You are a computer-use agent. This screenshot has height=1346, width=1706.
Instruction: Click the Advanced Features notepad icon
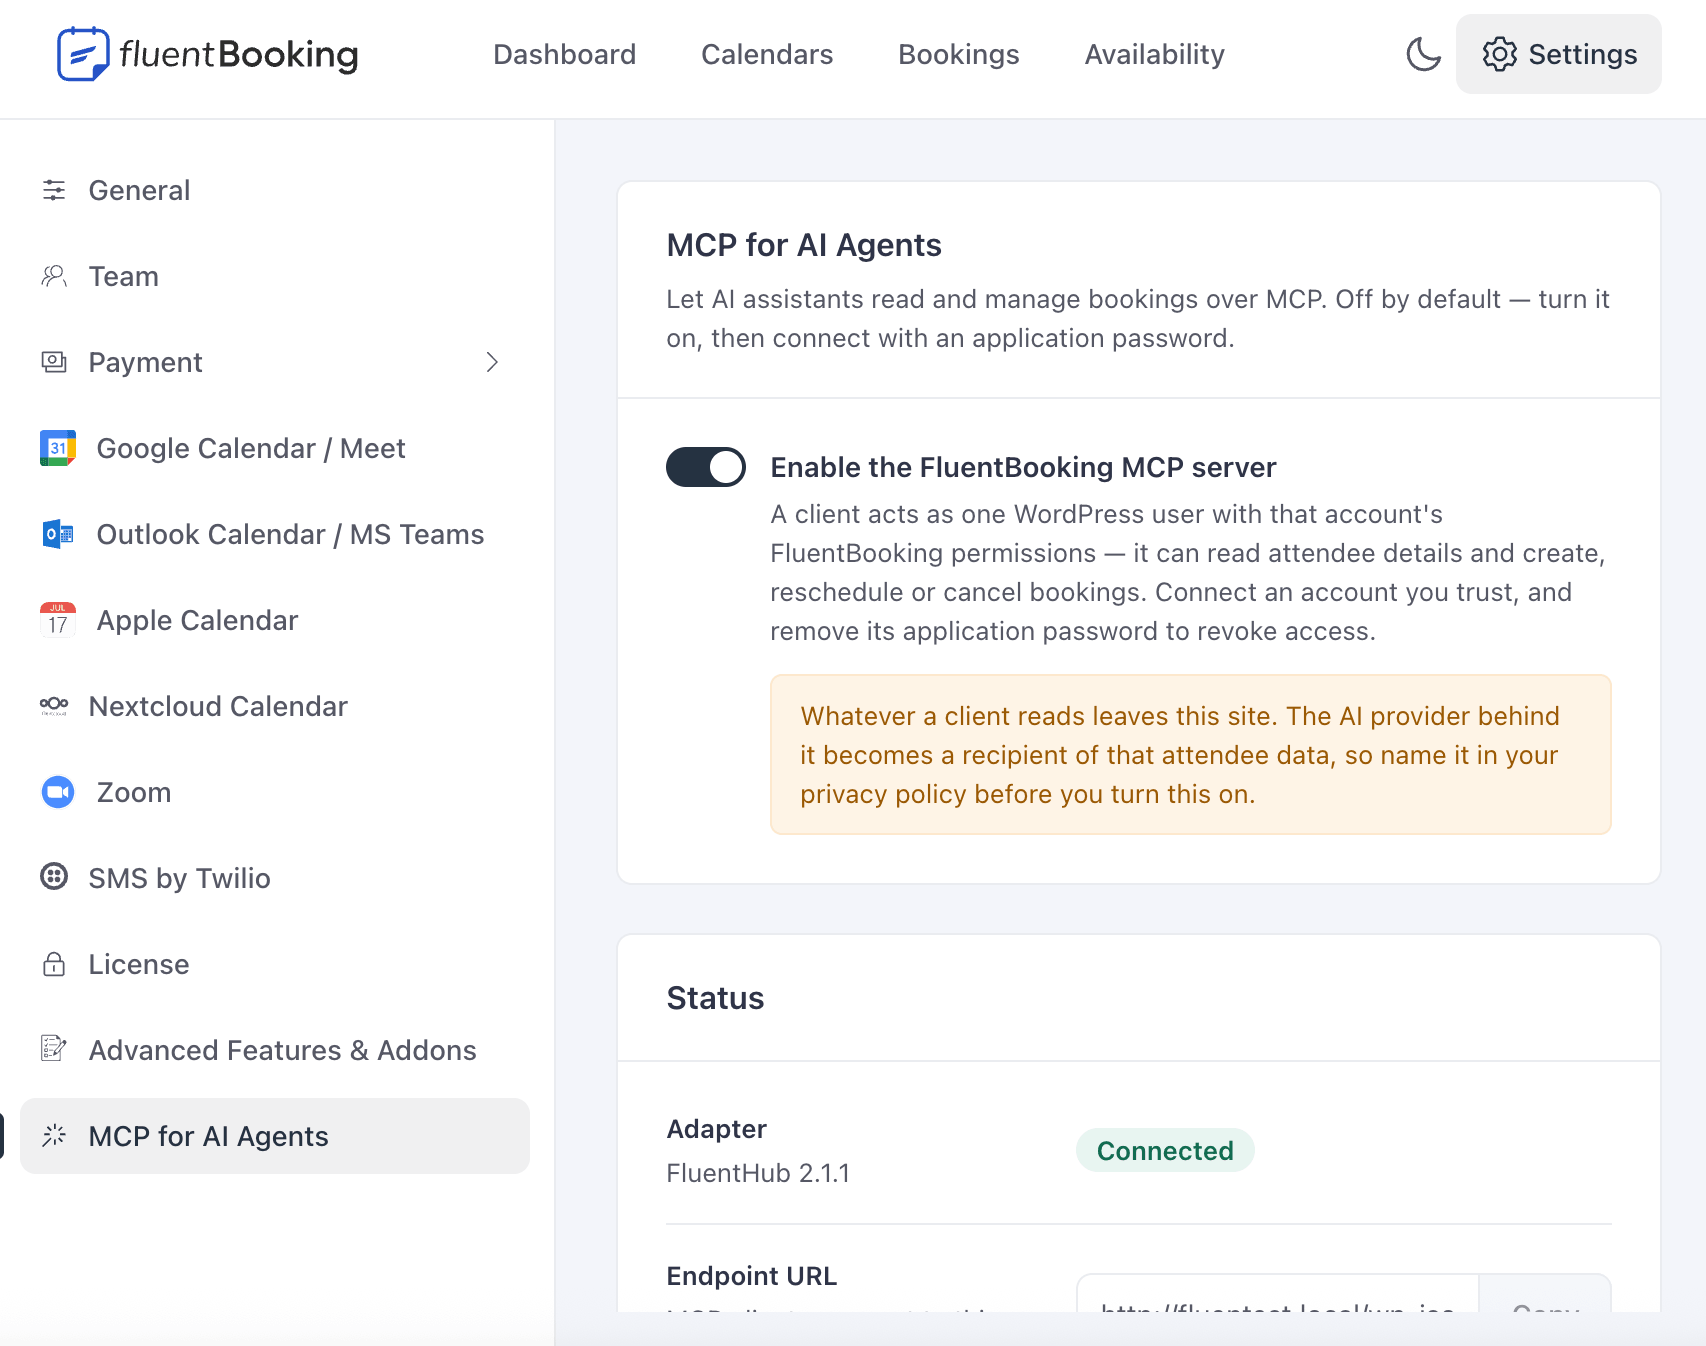point(54,1049)
